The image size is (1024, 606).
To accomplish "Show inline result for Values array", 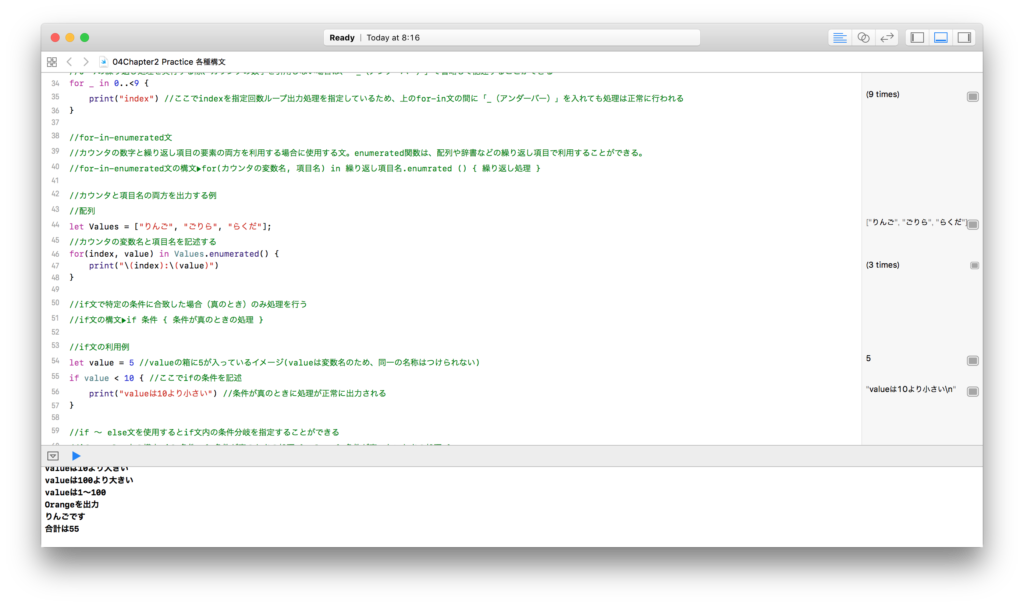I will 973,225.
